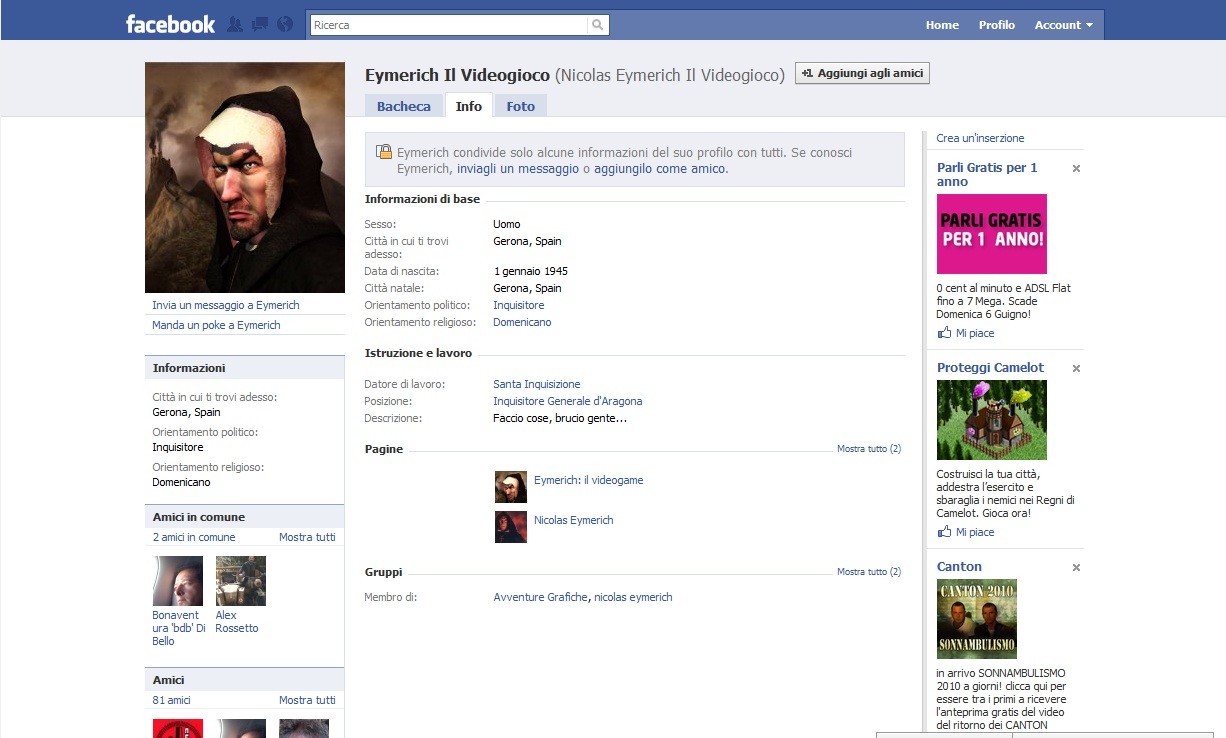
Task: Open Proteggi Camelot ad title
Action: click(990, 367)
